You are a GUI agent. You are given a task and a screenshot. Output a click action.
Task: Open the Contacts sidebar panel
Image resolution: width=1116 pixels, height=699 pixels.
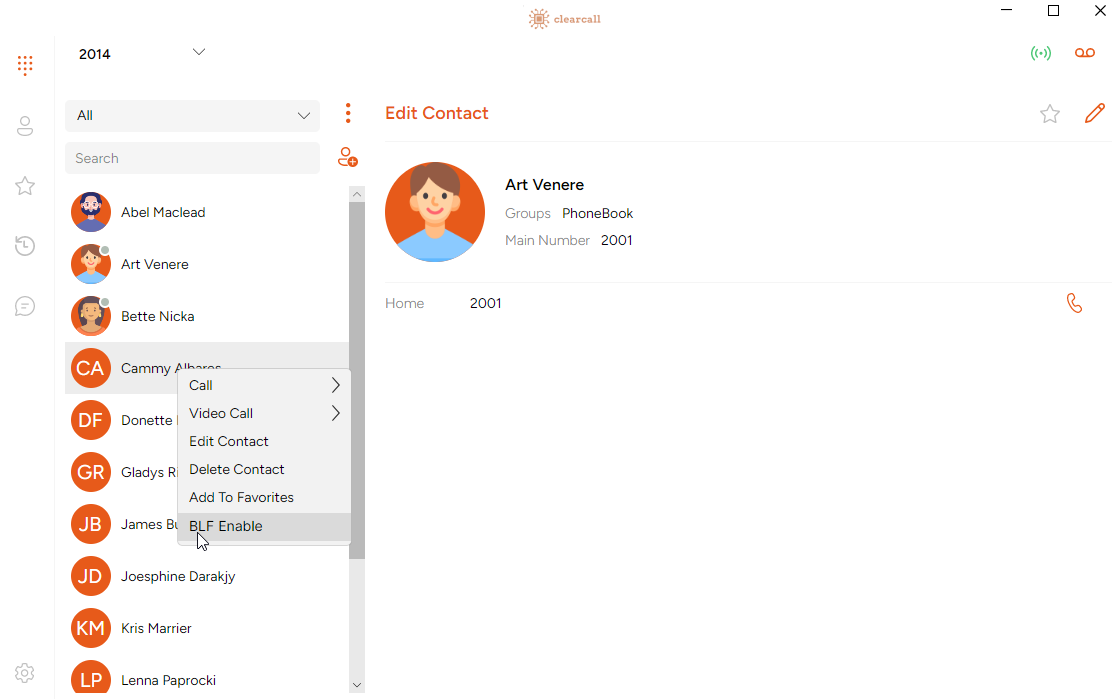[x=25, y=125]
